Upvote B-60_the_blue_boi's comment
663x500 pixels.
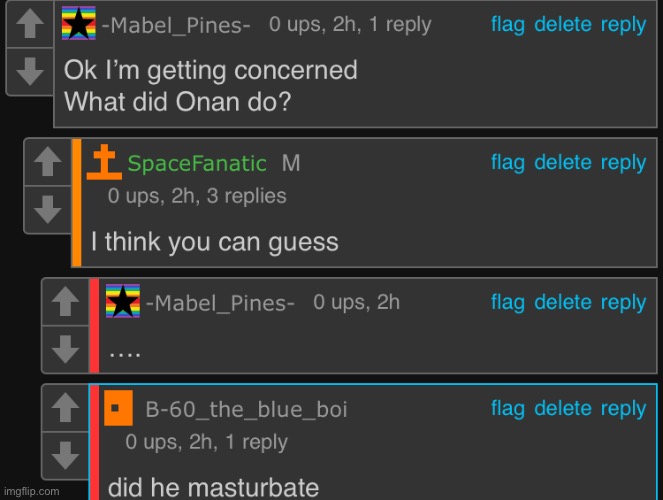pyautogui.click(x=66, y=406)
